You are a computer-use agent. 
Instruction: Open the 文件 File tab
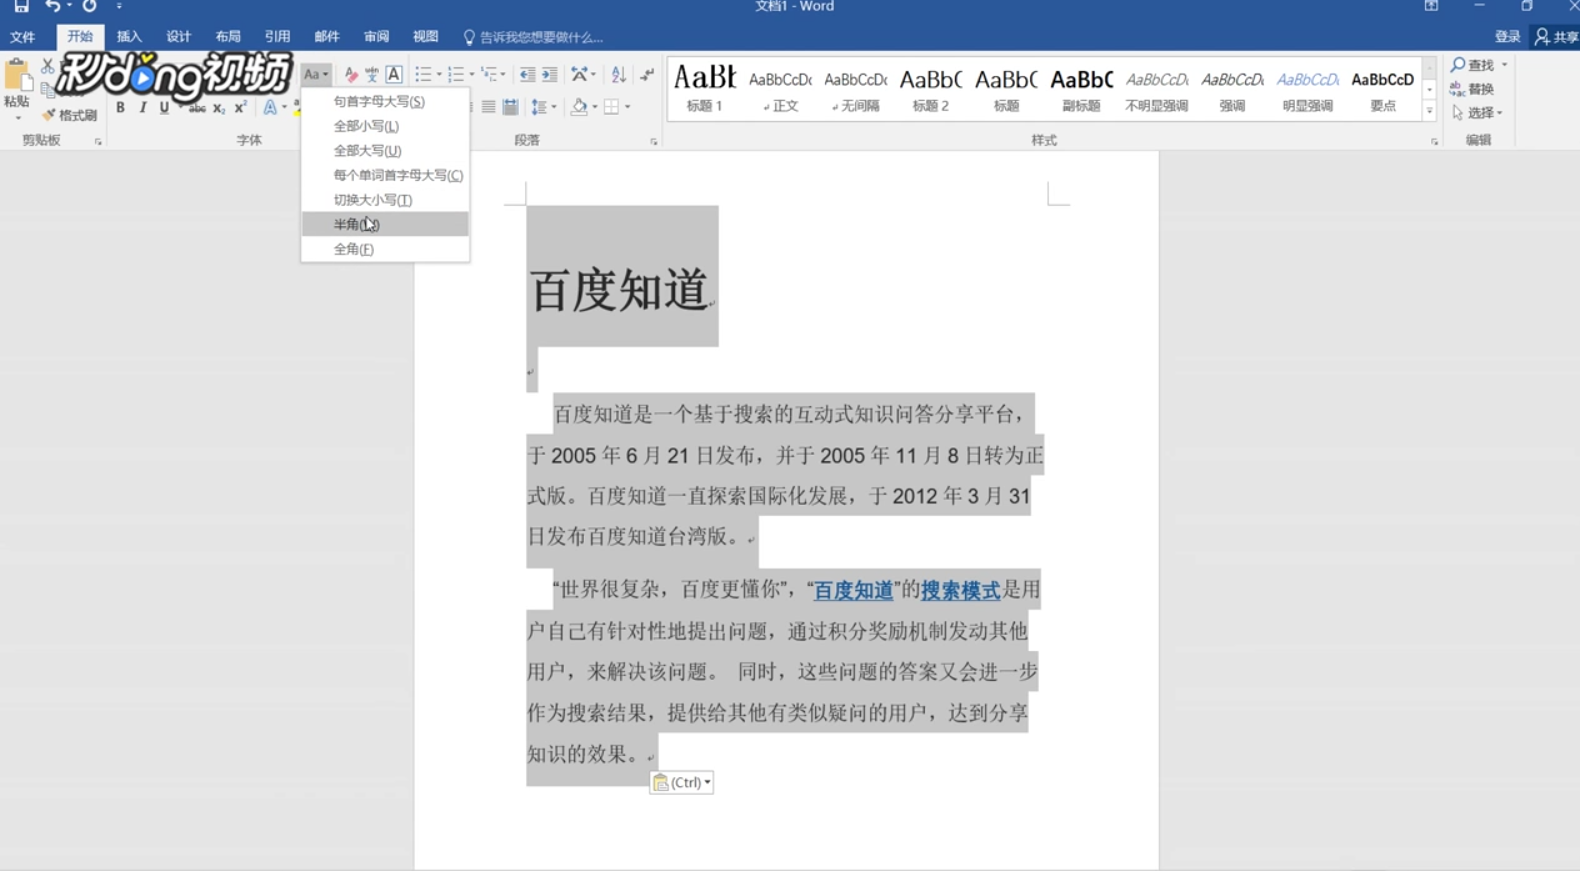coord(22,37)
